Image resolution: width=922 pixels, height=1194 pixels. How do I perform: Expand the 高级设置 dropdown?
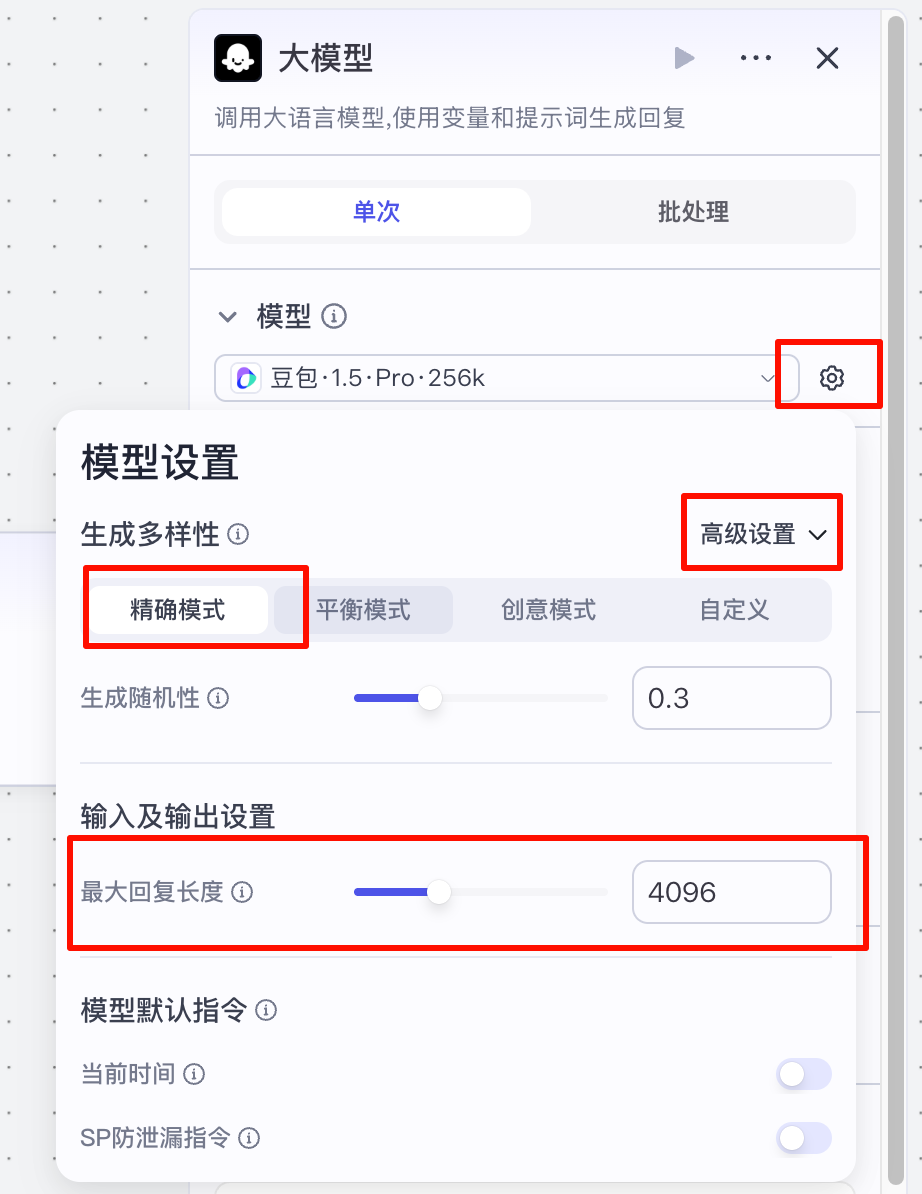[763, 535]
